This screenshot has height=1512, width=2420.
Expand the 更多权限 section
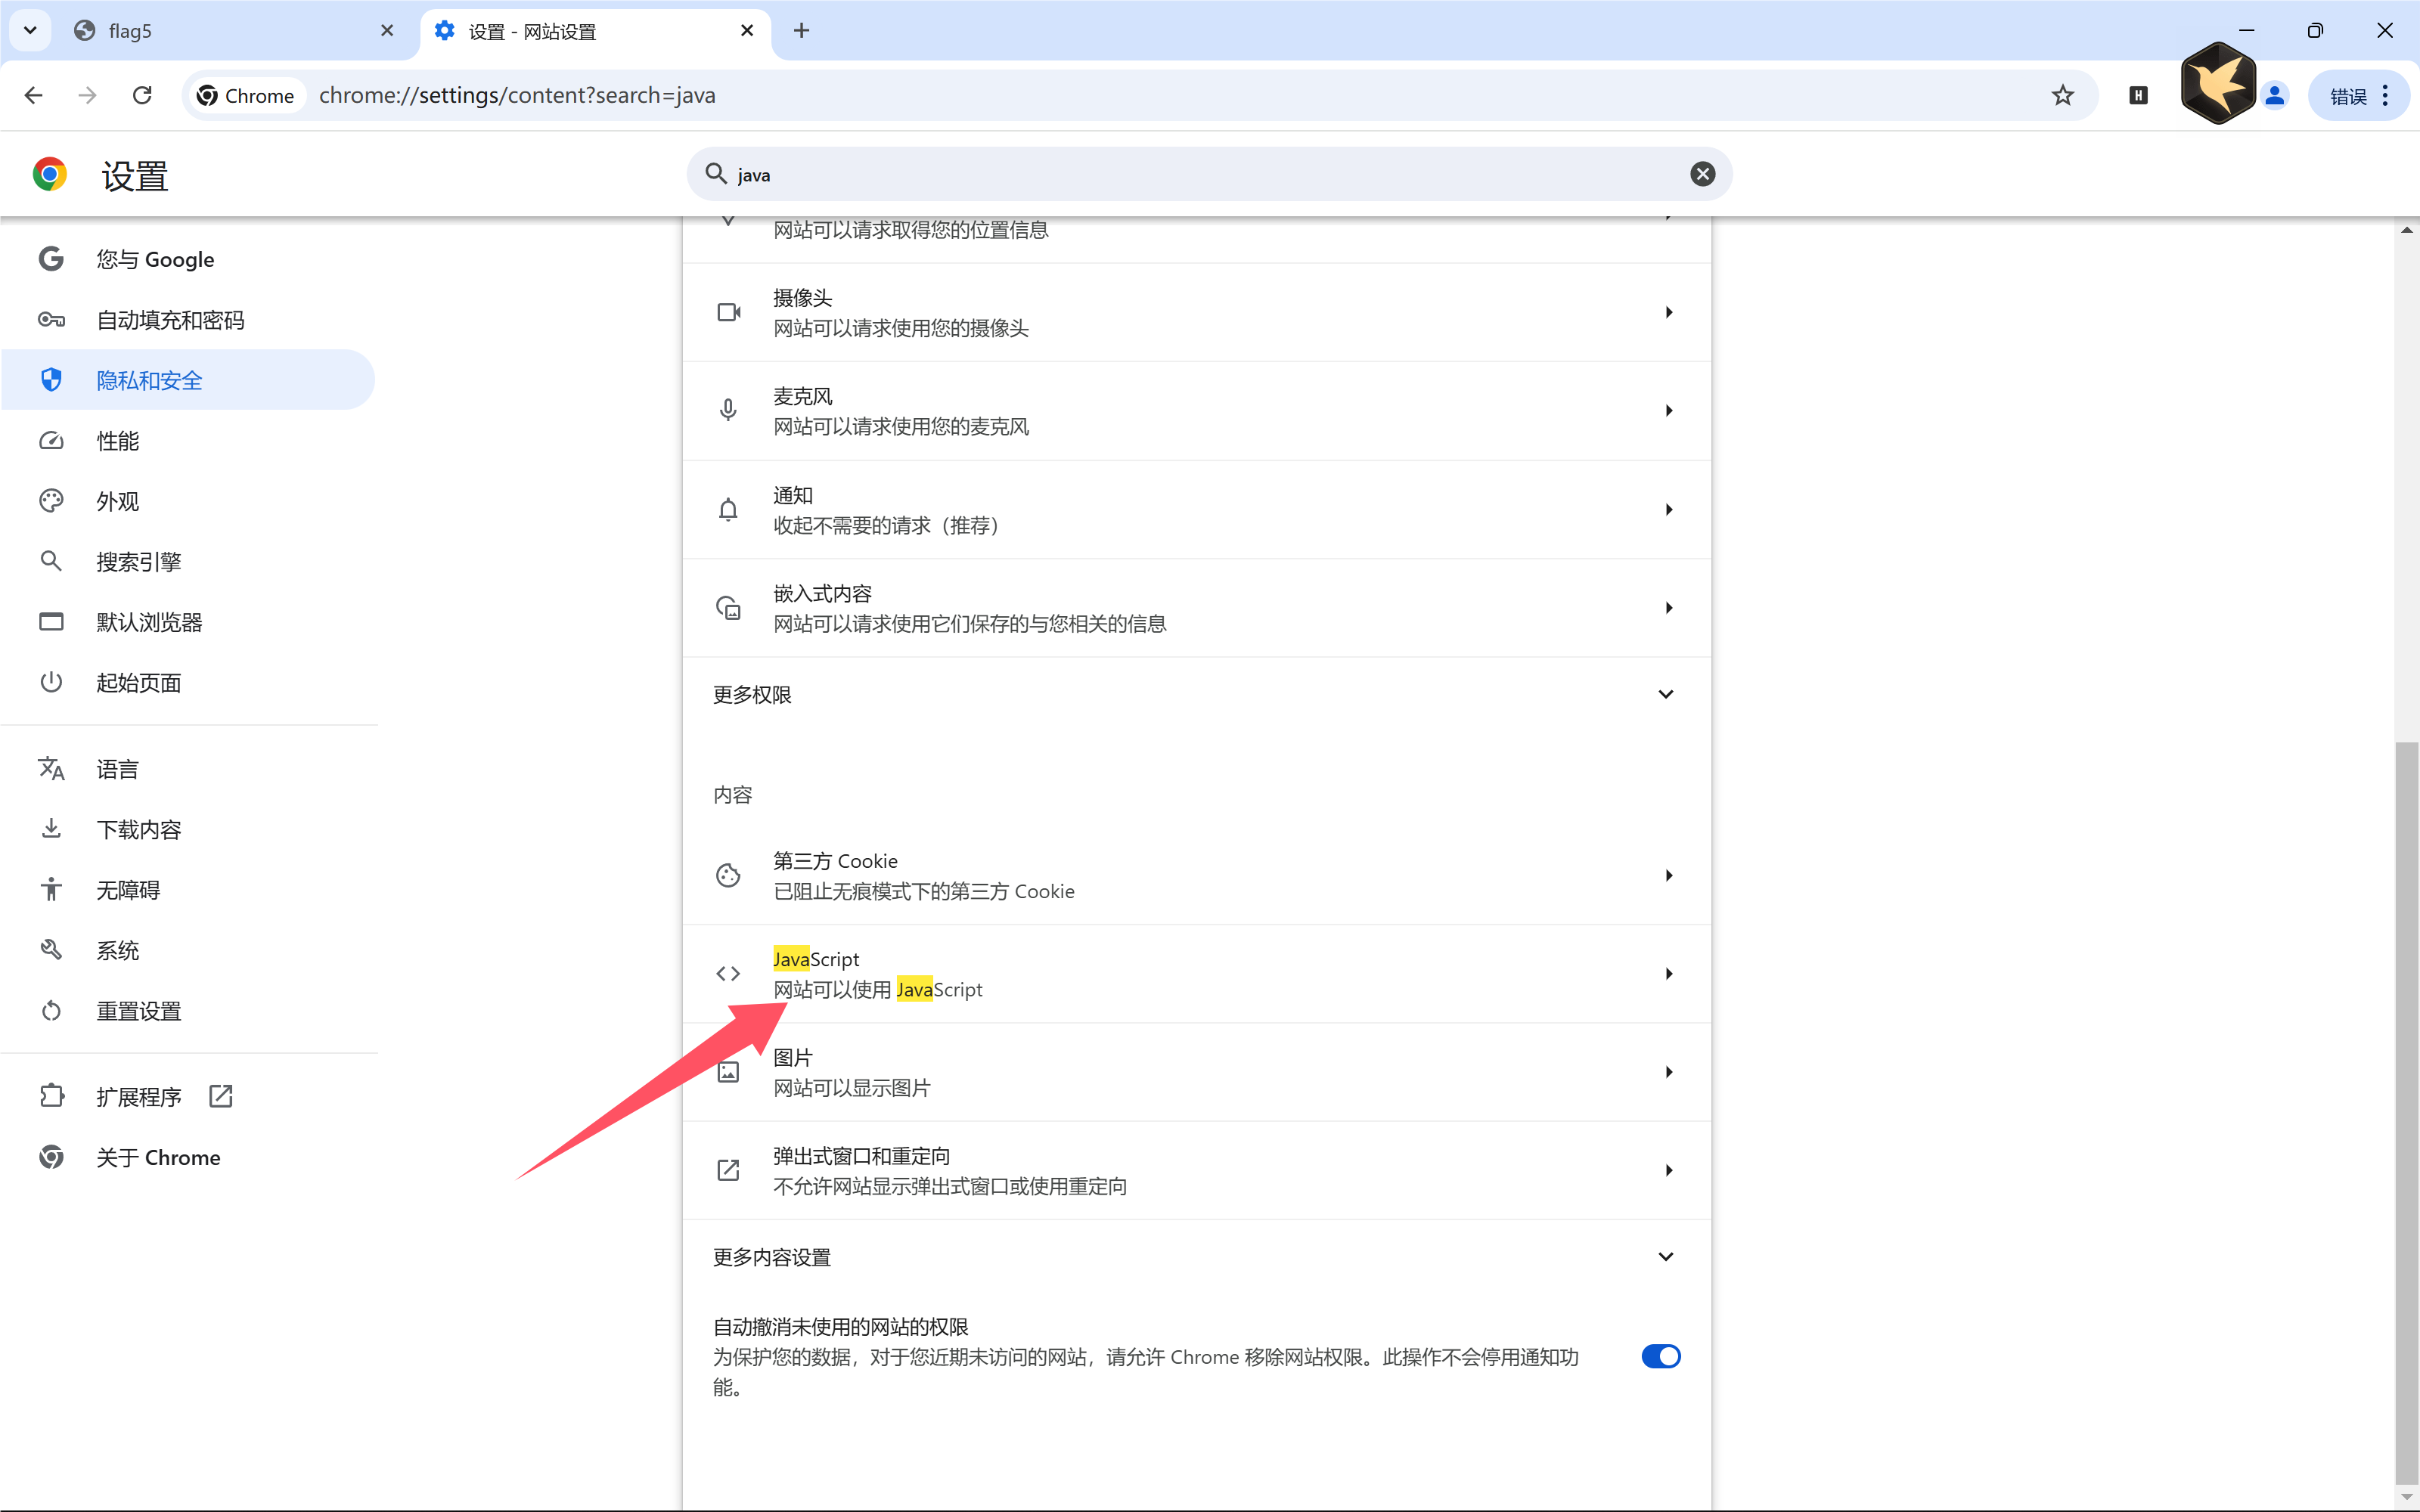(1197, 694)
